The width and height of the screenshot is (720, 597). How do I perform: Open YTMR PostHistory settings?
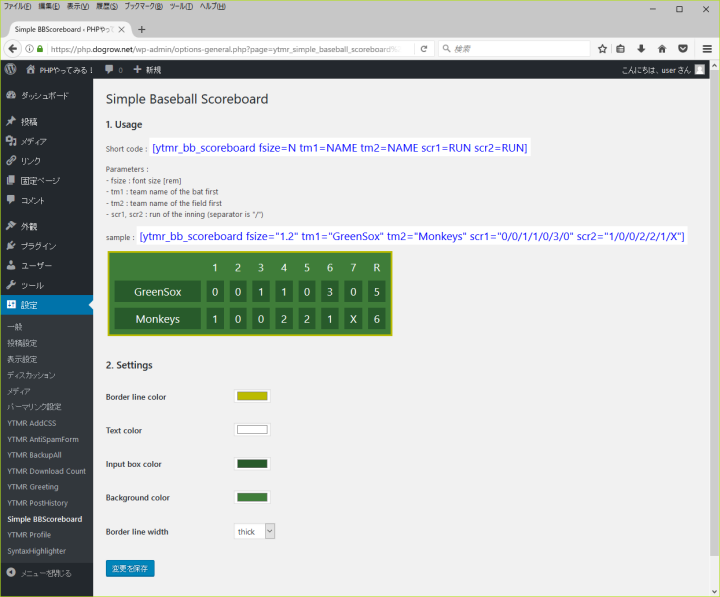38,503
